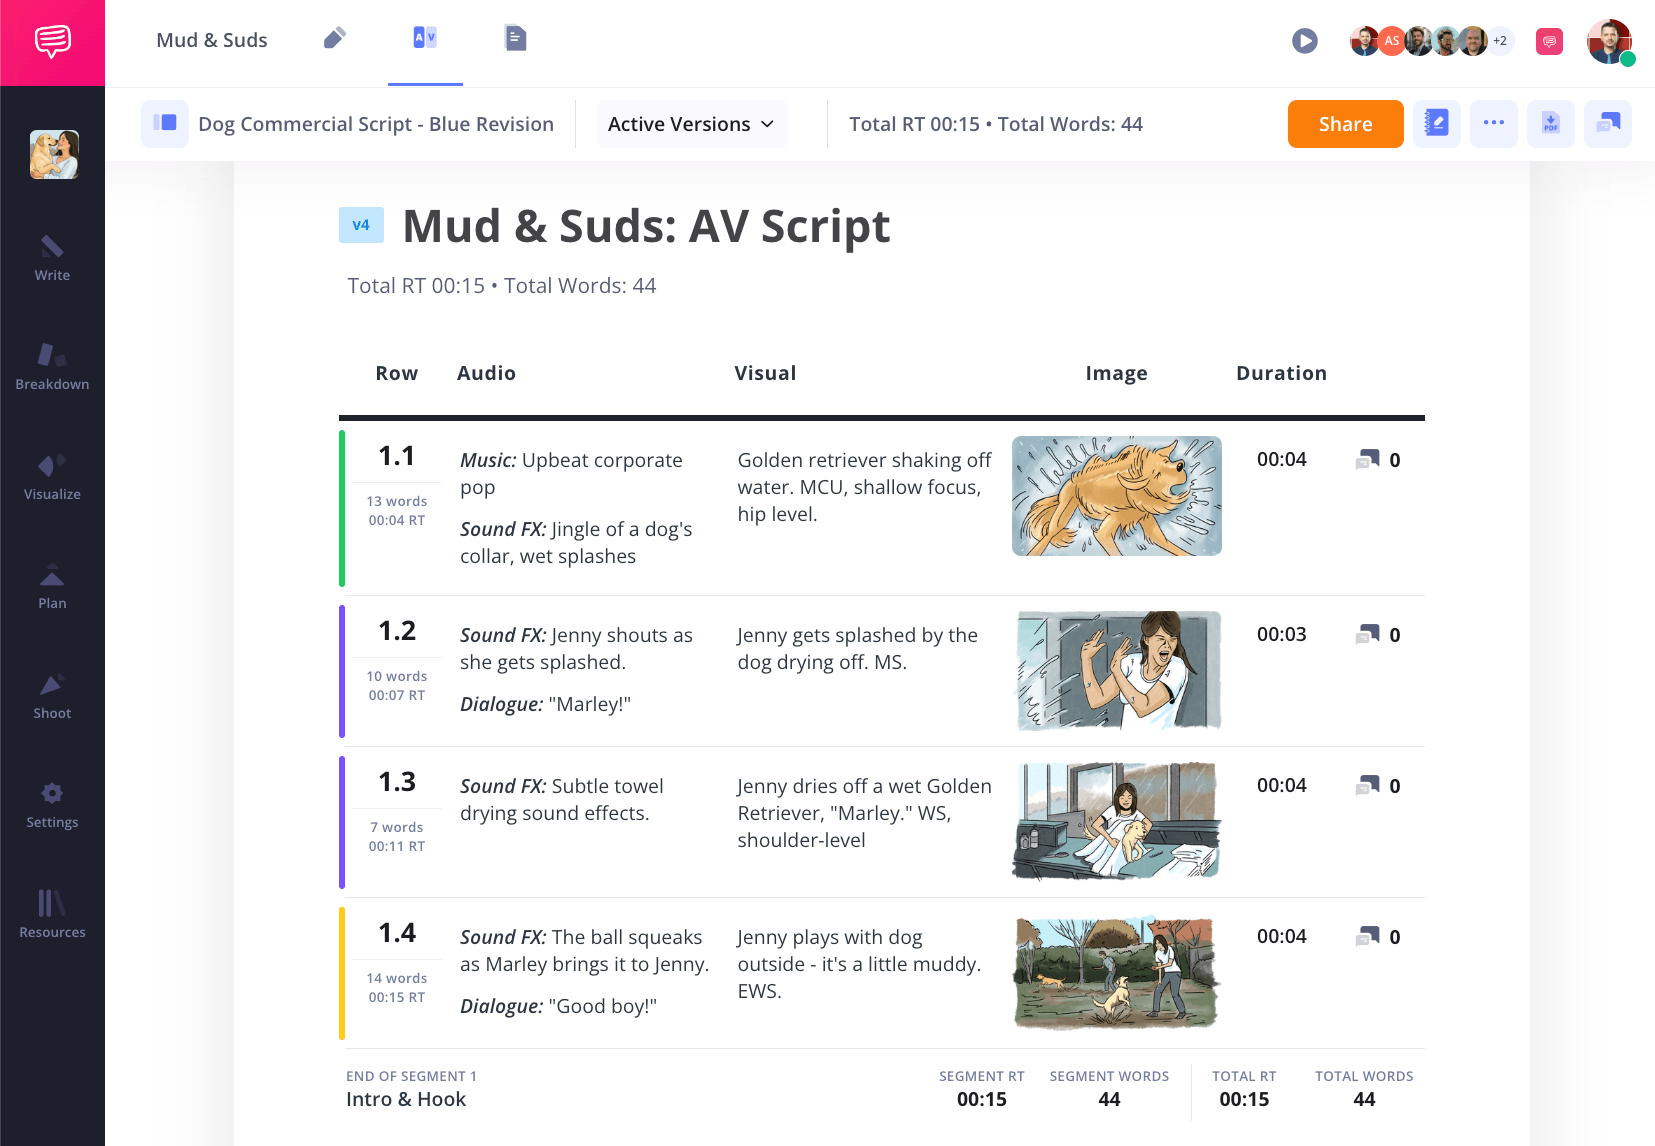This screenshot has width=1655, height=1146.
Task: Click the v4 version badge
Action: [x=361, y=225]
